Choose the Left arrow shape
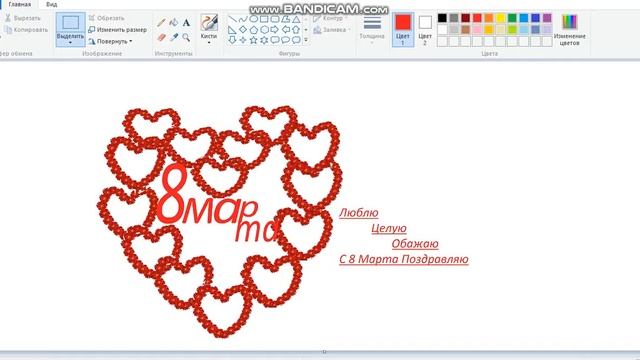 coord(285,30)
